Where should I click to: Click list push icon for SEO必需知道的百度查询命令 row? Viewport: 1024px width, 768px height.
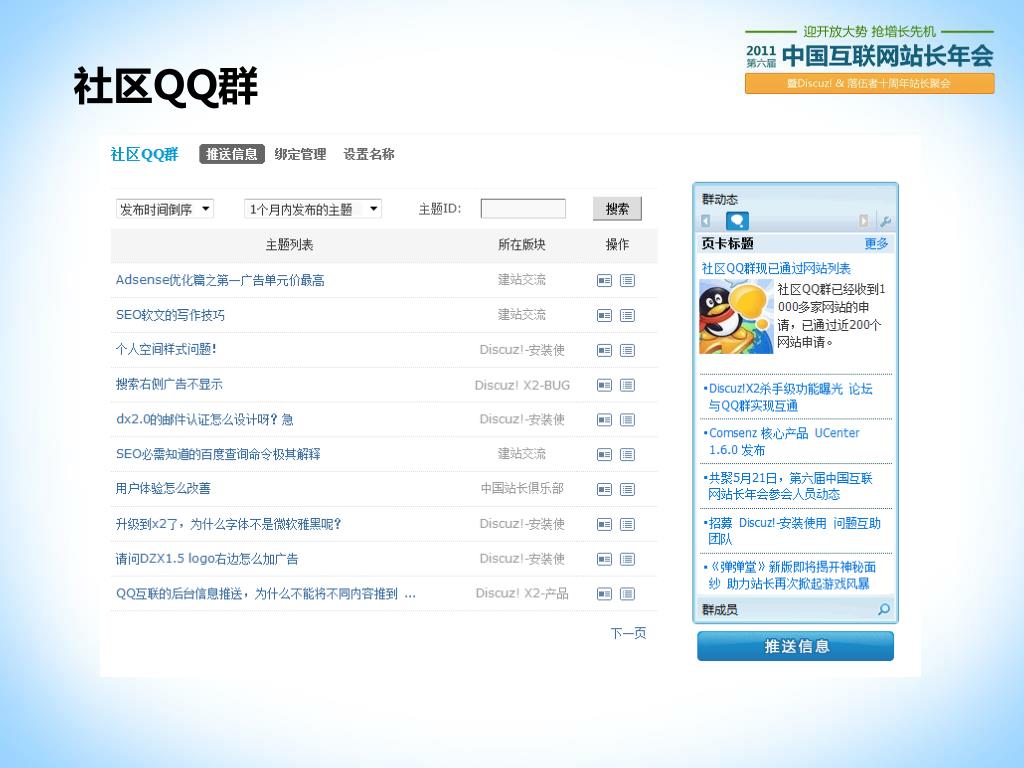coord(628,455)
